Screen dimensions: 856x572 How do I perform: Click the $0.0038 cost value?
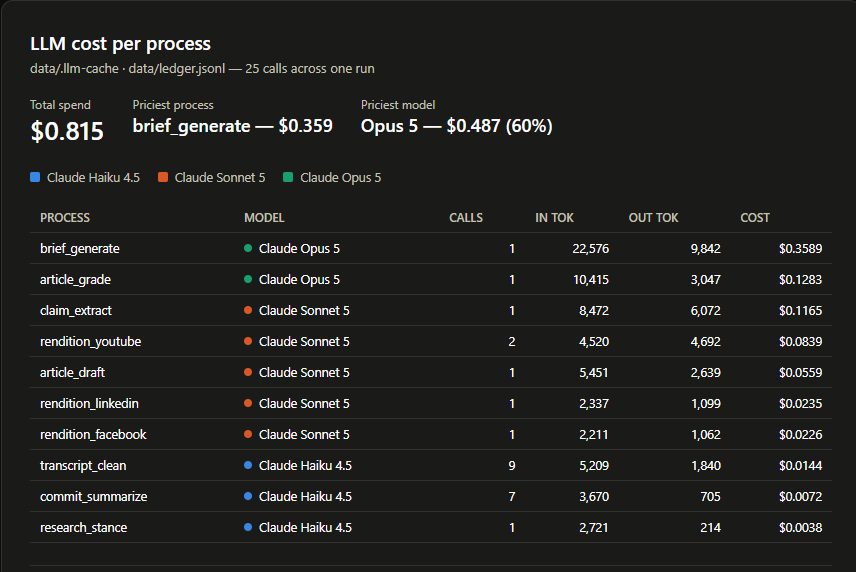tap(800, 528)
